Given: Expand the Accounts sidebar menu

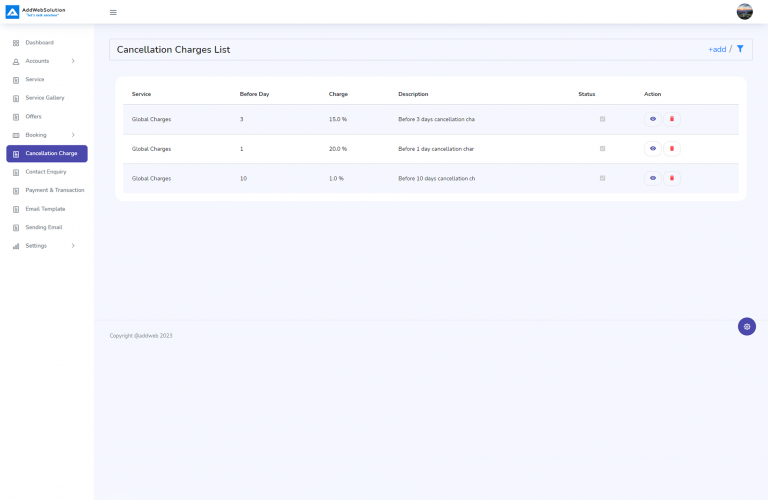Looking at the screenshot, I should point(46,61).
